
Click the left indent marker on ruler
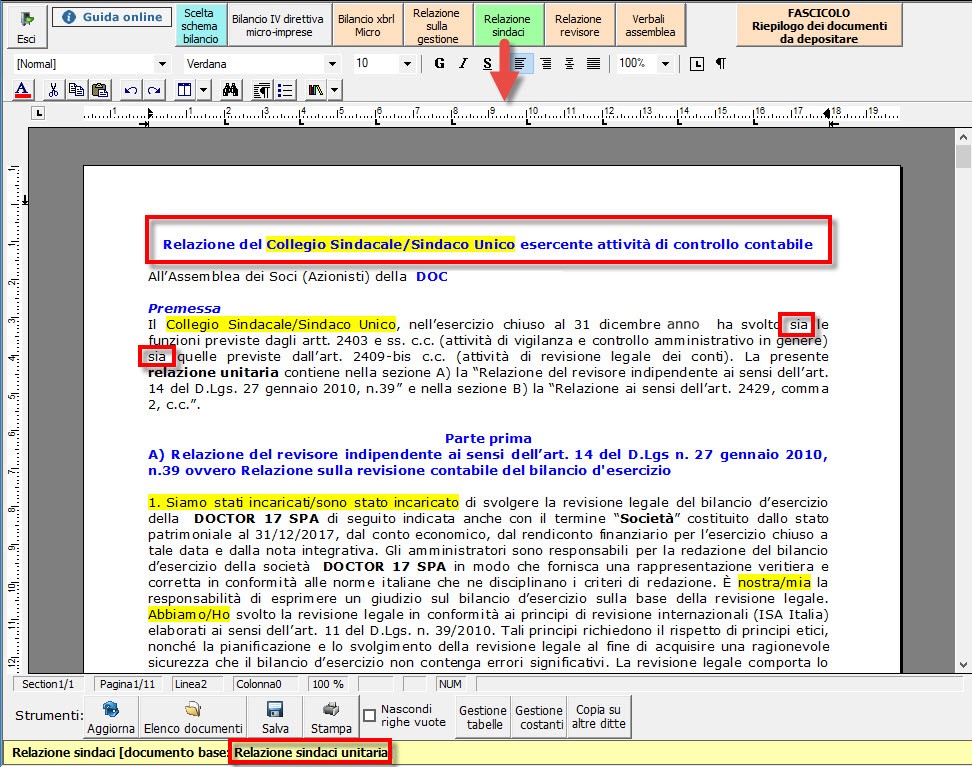pyautogui.click(x=149, y=113)
